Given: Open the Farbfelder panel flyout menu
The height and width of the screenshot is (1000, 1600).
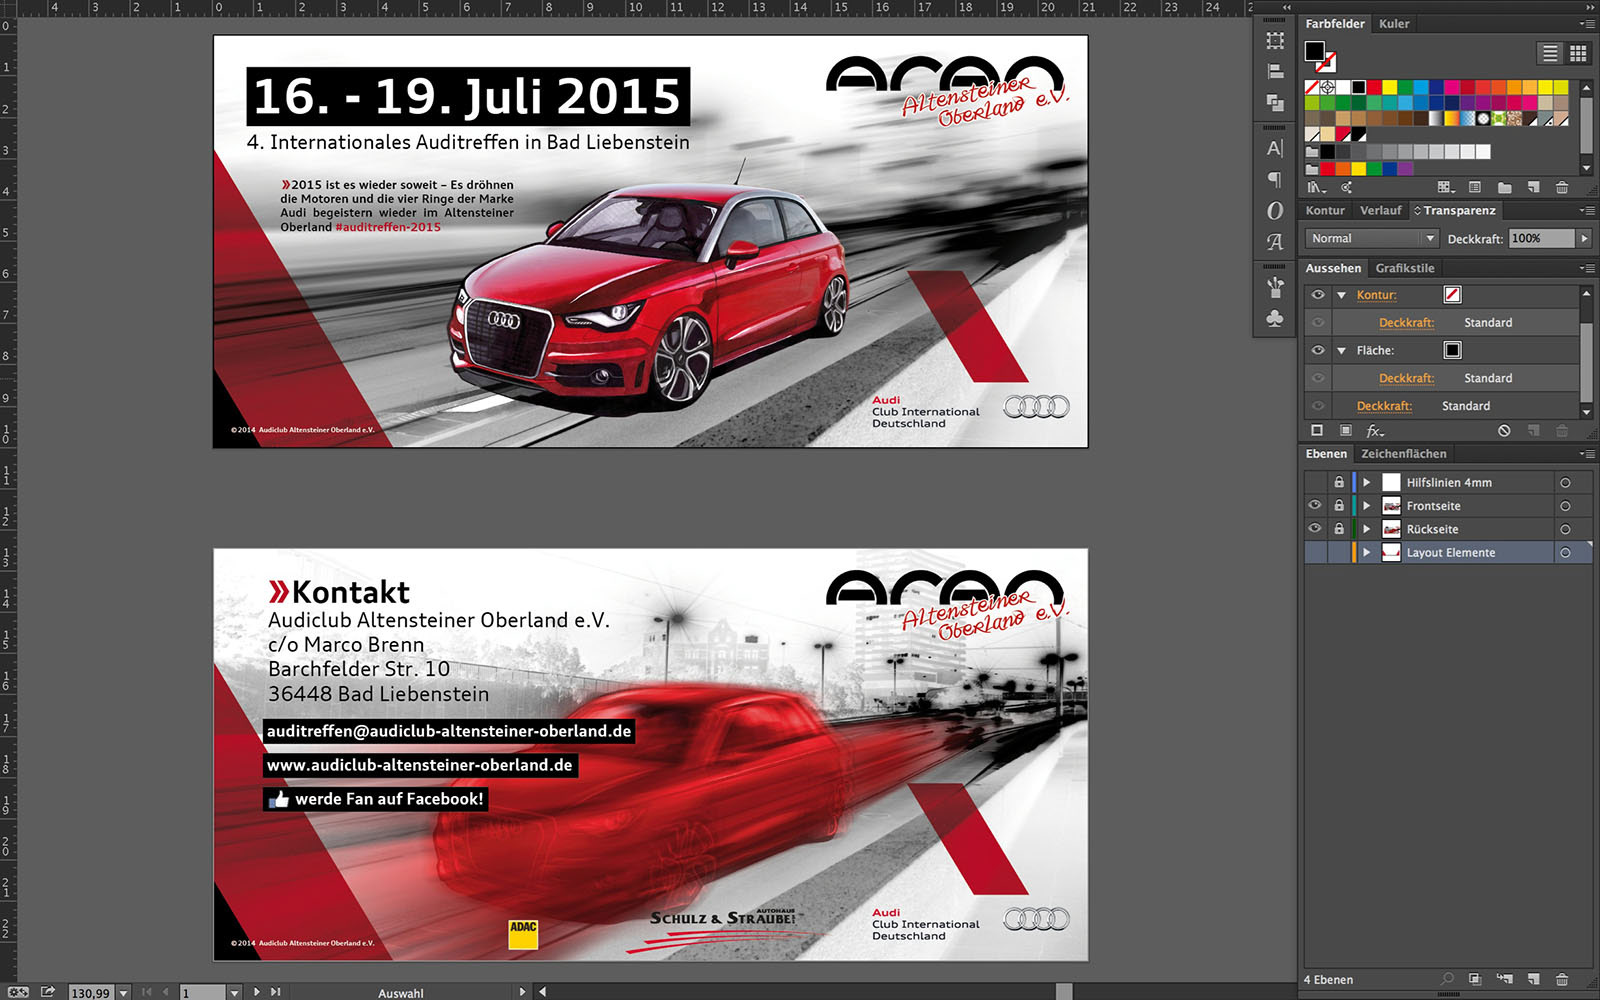Looking at the screenshot, I should click(x=1587, y=24).
